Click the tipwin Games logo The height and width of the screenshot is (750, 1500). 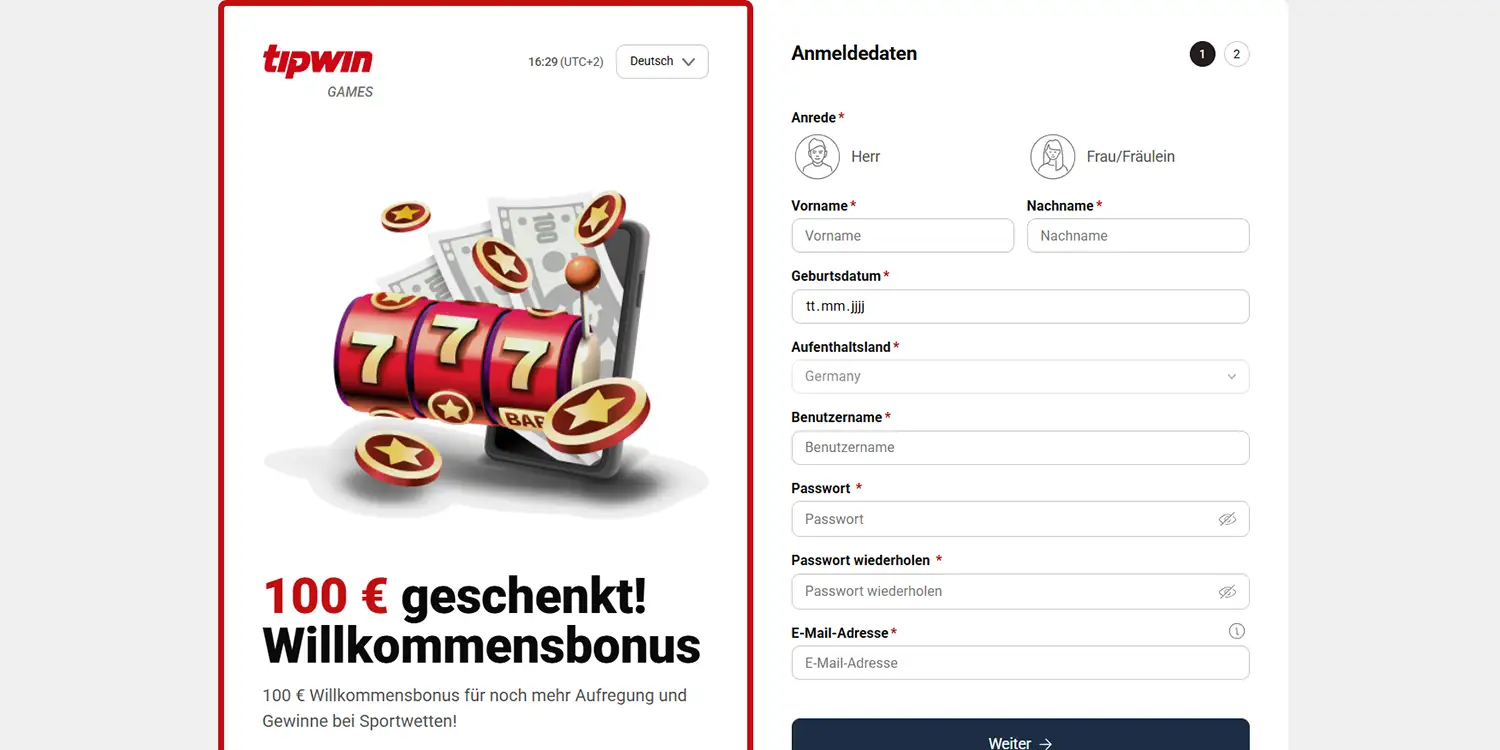318,71
